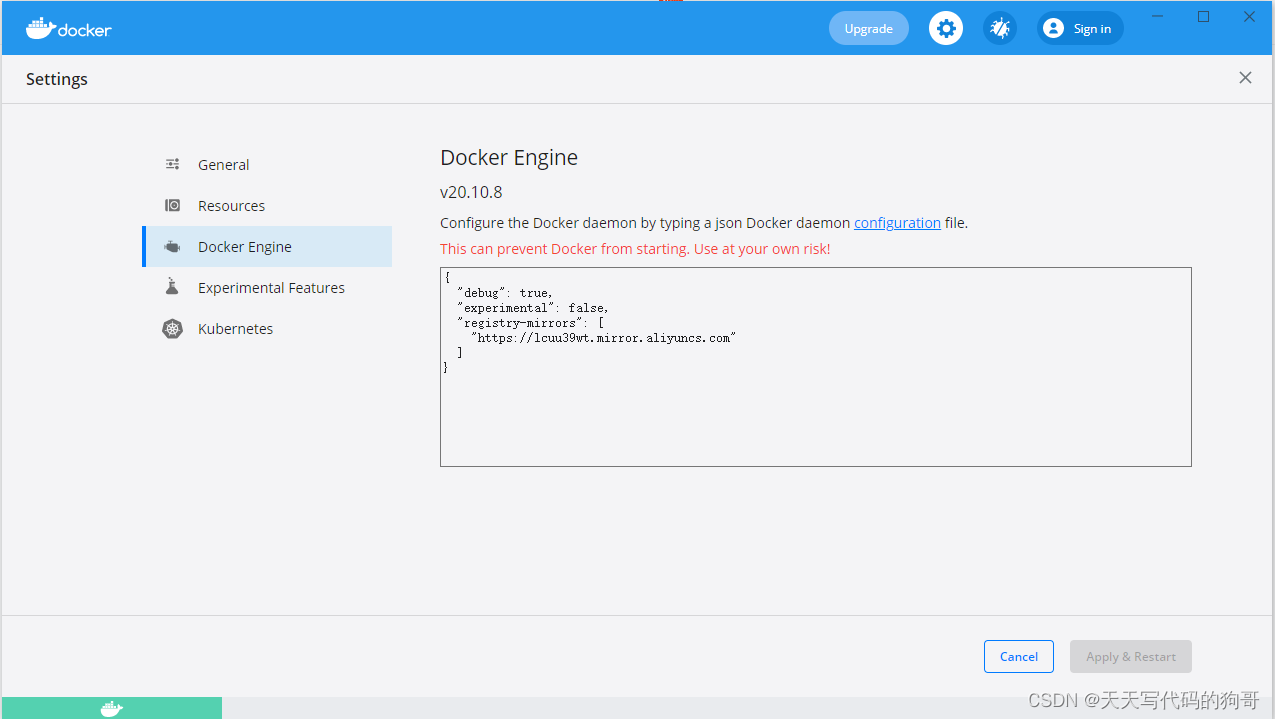Viewport: 1275px width, 719px height.
Task: Click the Resources disk icon
Action: tap(173, 205)
